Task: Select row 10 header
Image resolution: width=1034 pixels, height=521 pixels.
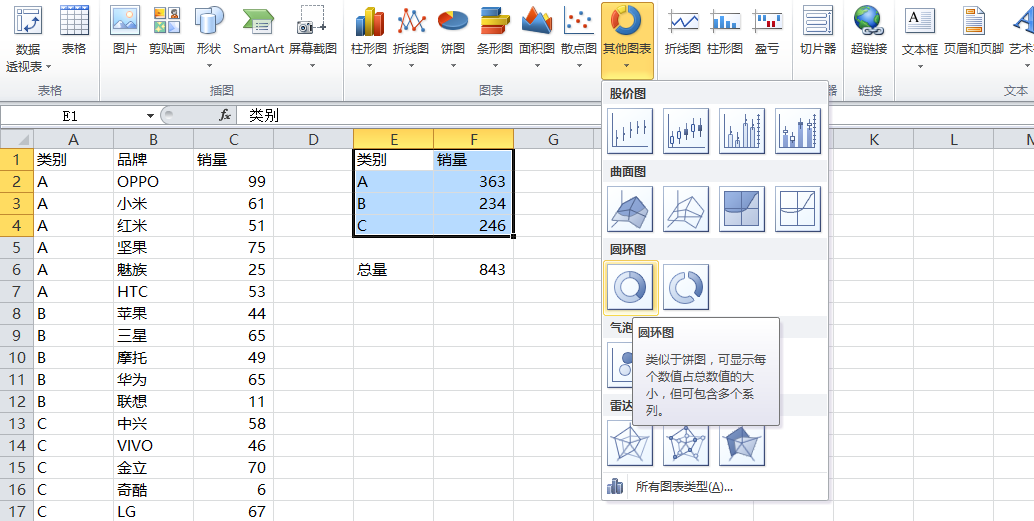Action: (16, 357)
